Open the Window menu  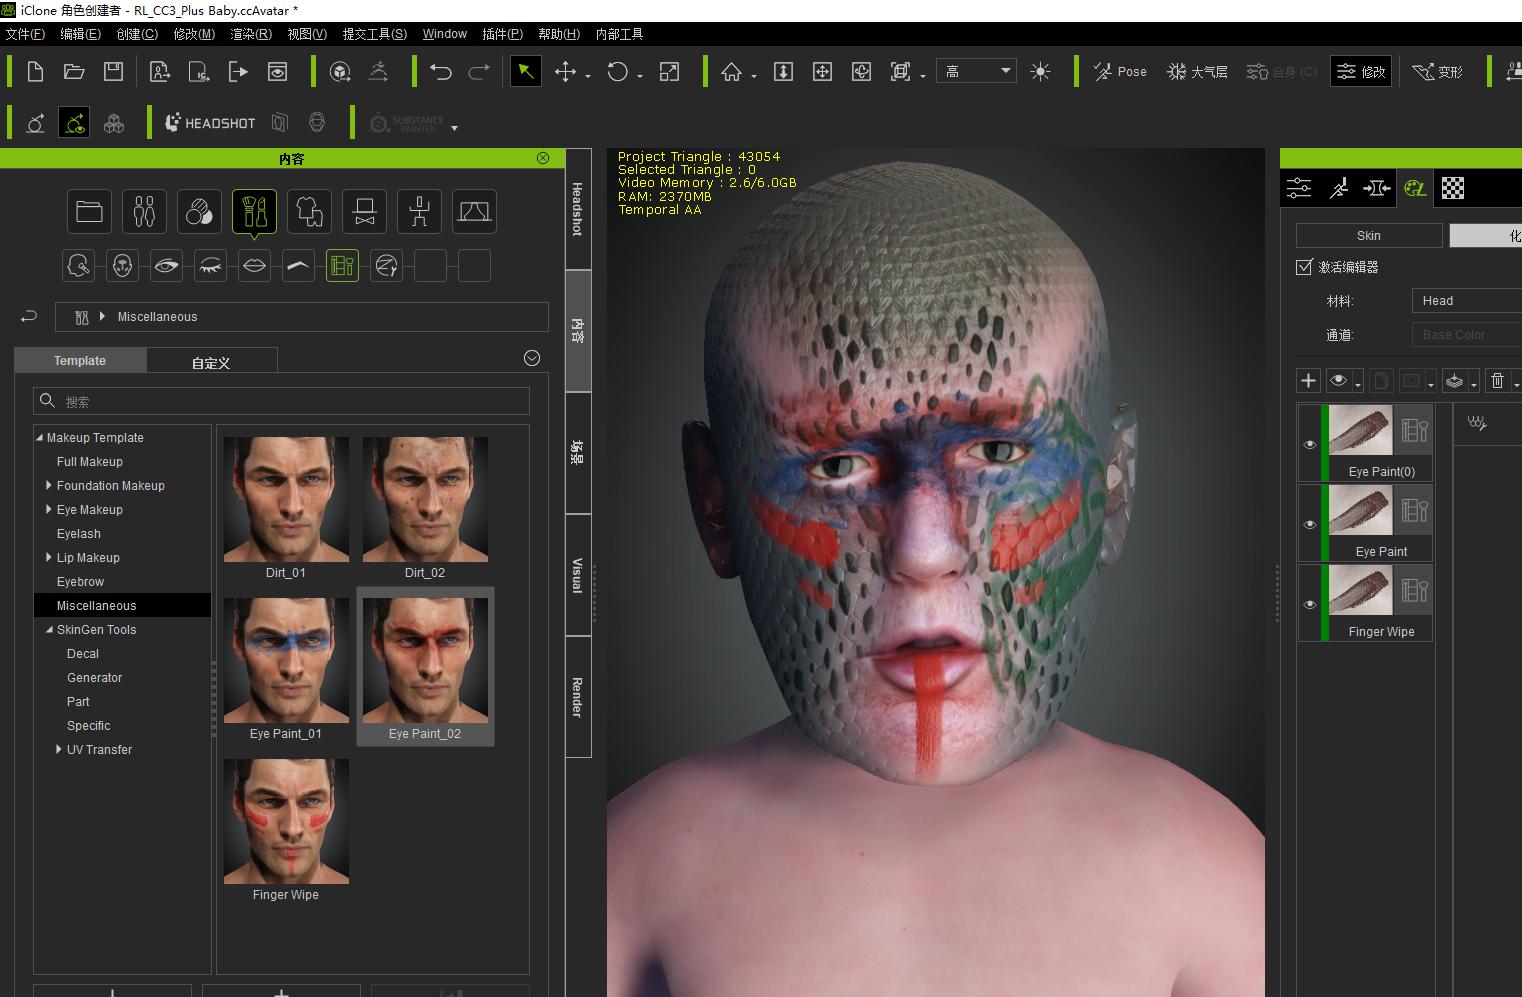(x=444, y=34)
